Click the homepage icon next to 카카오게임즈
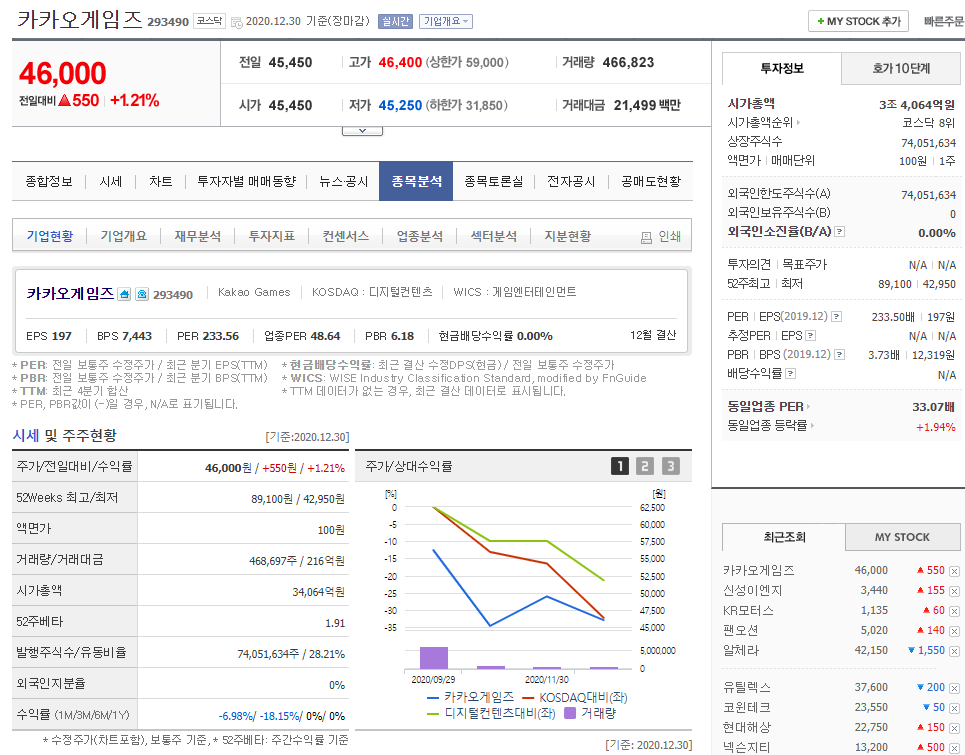 124,294
